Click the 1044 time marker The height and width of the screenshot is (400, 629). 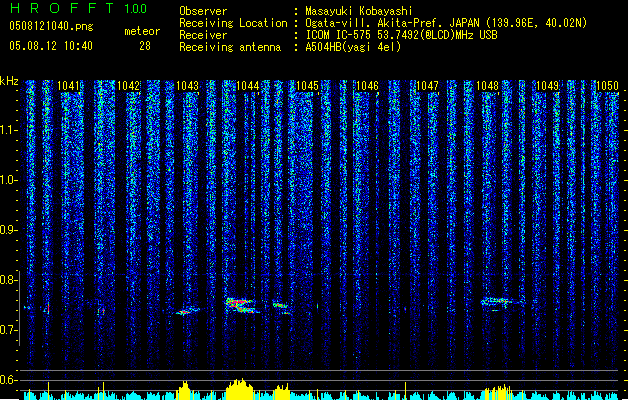click(x=248, y=86)
